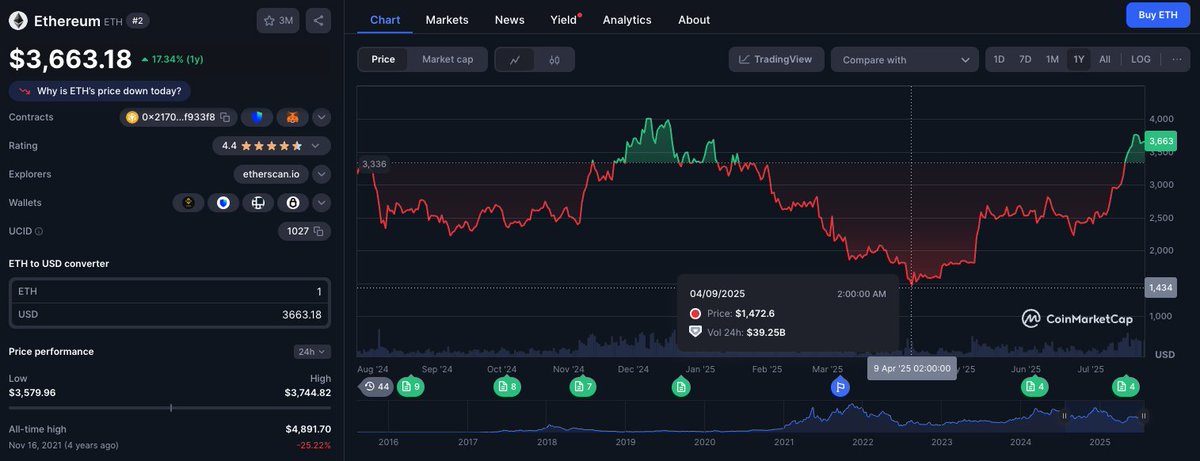The image size is (1200, 461).
Task: Click the blue flag event marker
Action: (x=840, y=386)
